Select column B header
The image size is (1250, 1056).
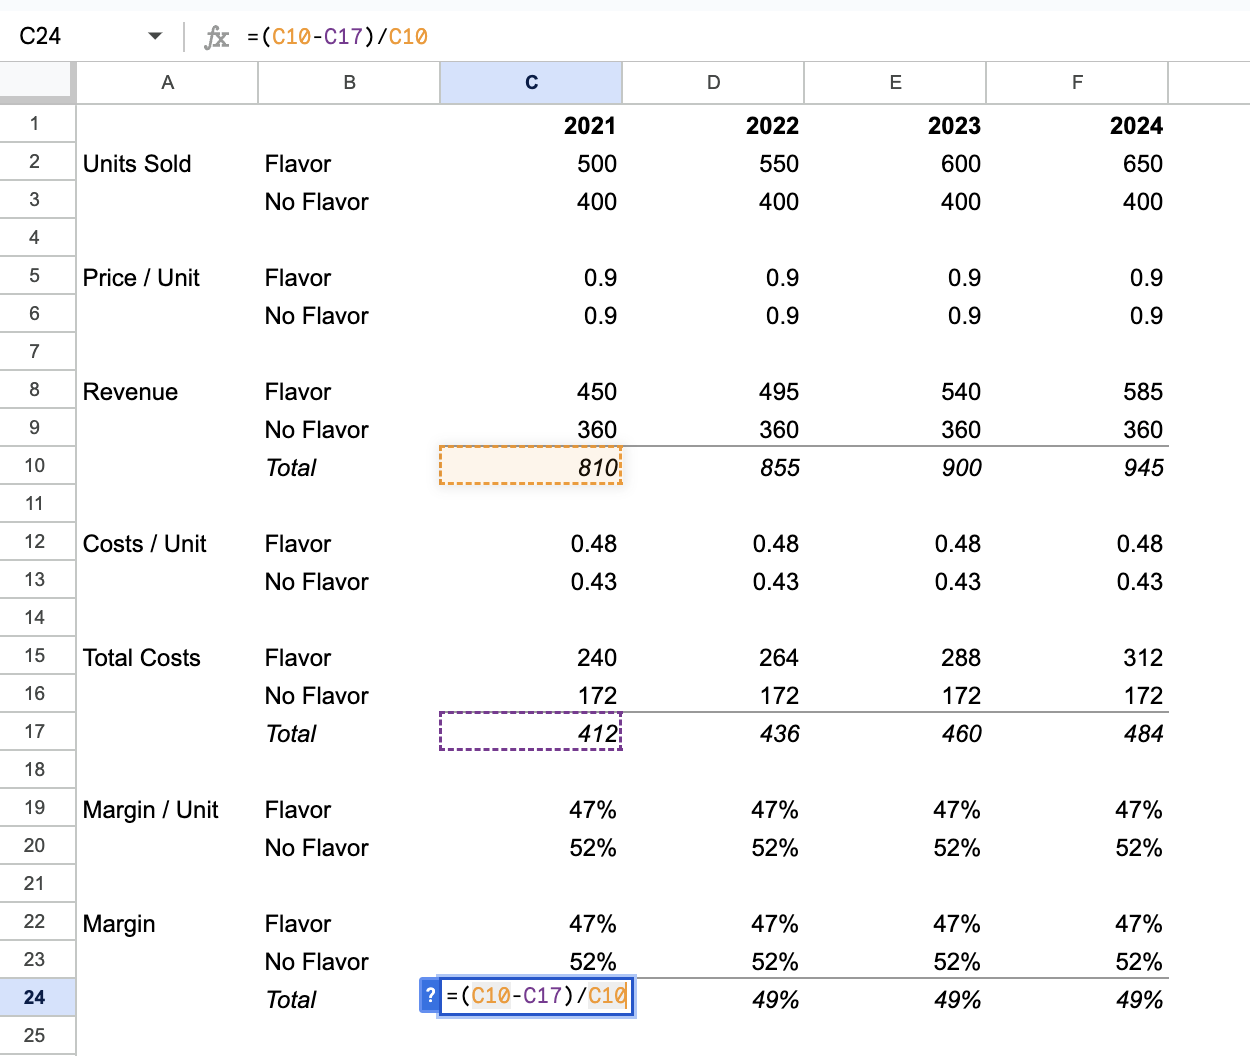(x=349, y=83)
